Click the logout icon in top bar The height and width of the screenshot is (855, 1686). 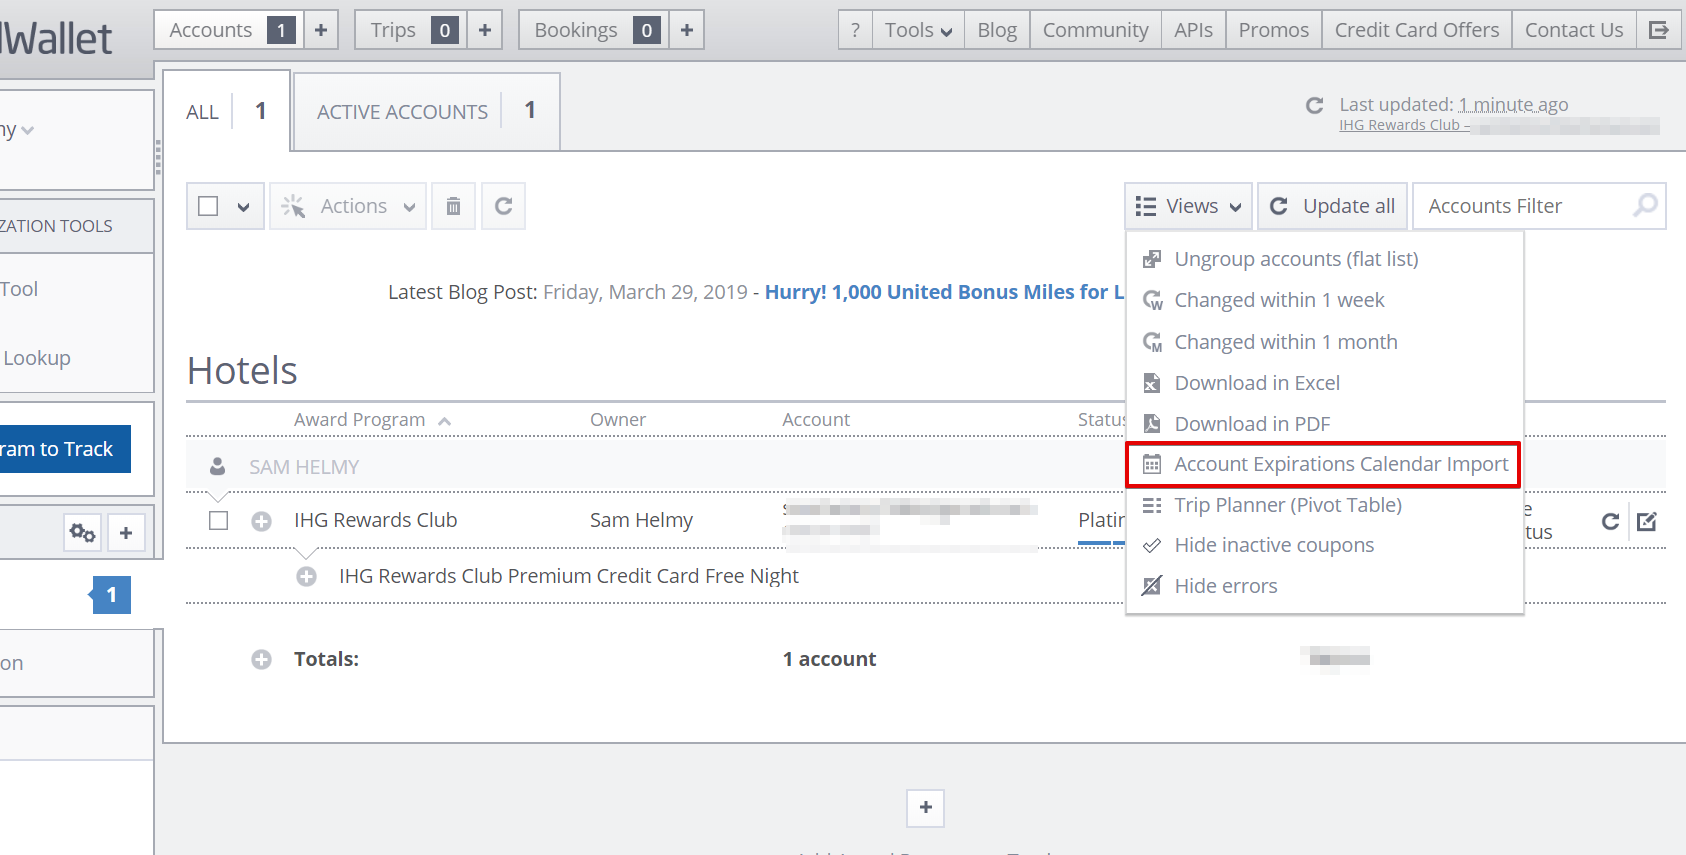[1659, 30]
